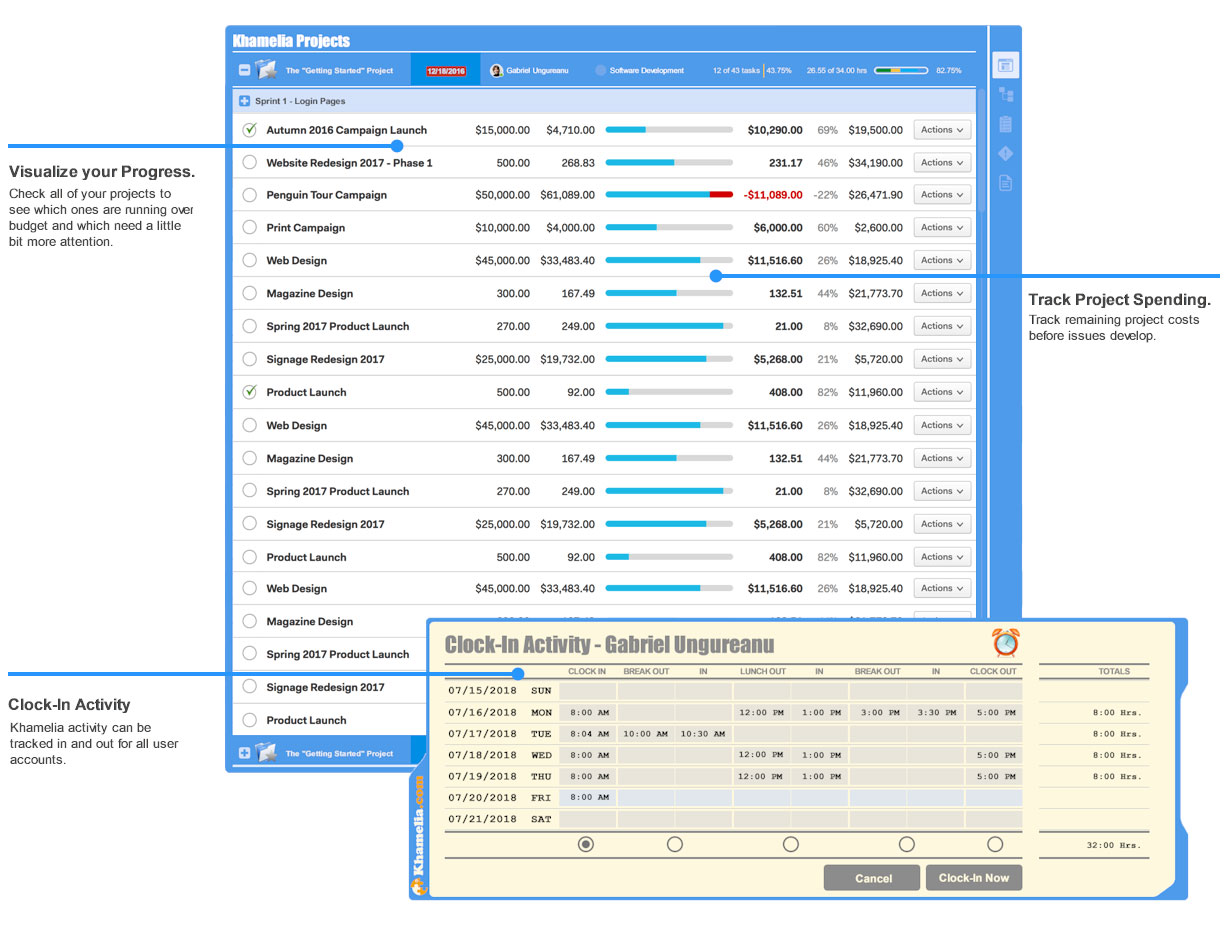Expand the bottom Getting Started project with plus
1229x925 pixels.
[x=244, y=753]
